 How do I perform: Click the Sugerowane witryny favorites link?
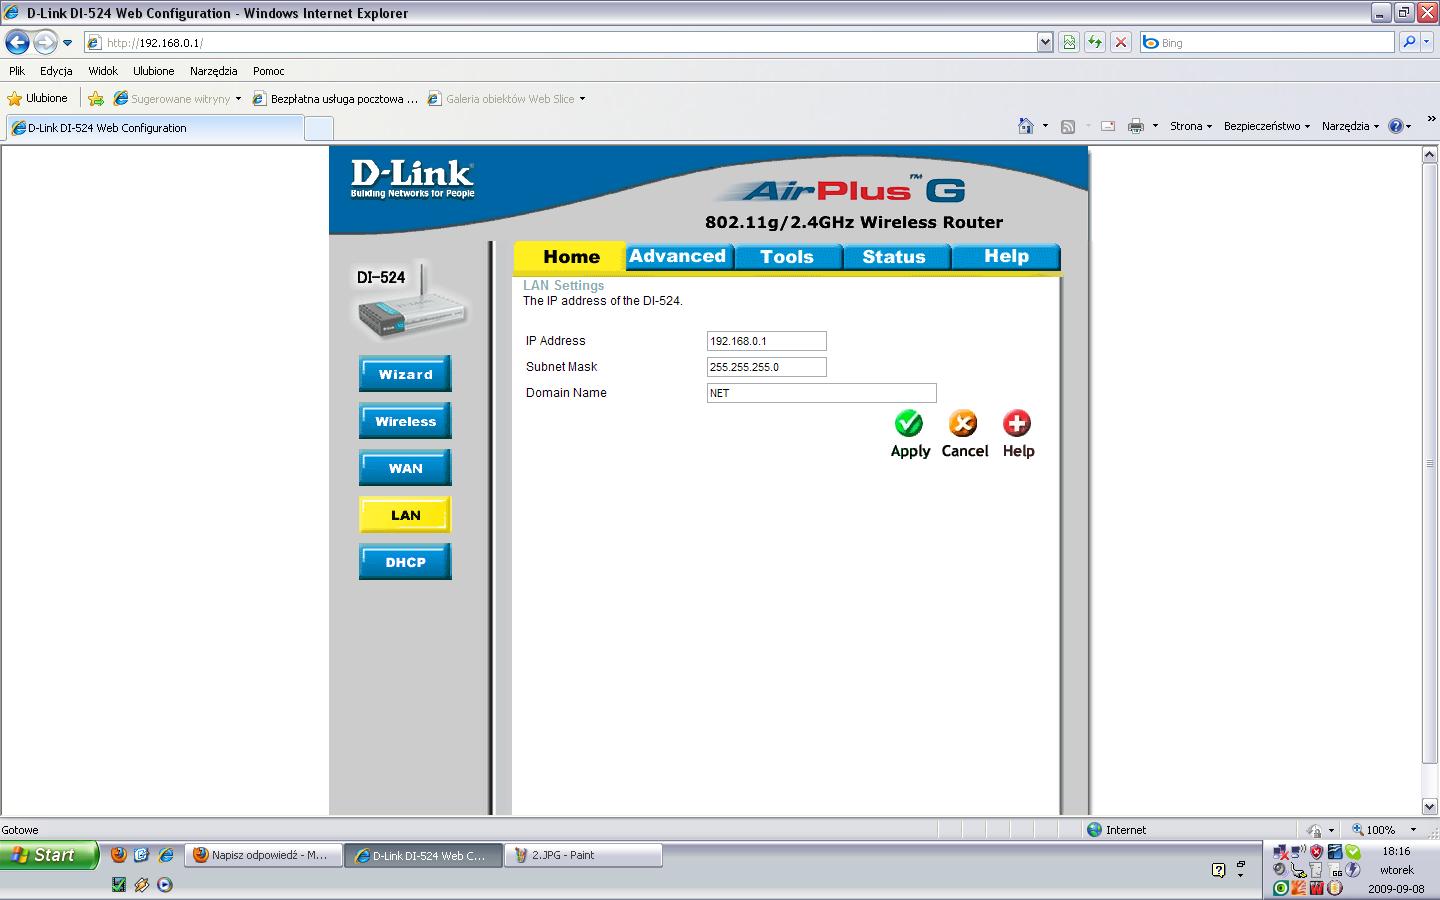178,99
